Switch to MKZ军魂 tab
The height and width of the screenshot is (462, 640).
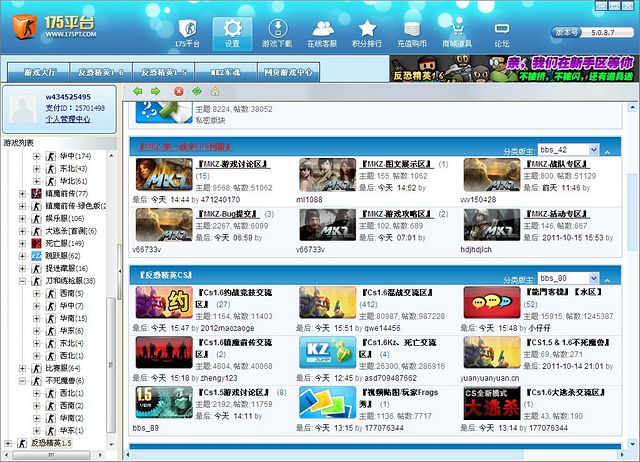pos(226,73)
